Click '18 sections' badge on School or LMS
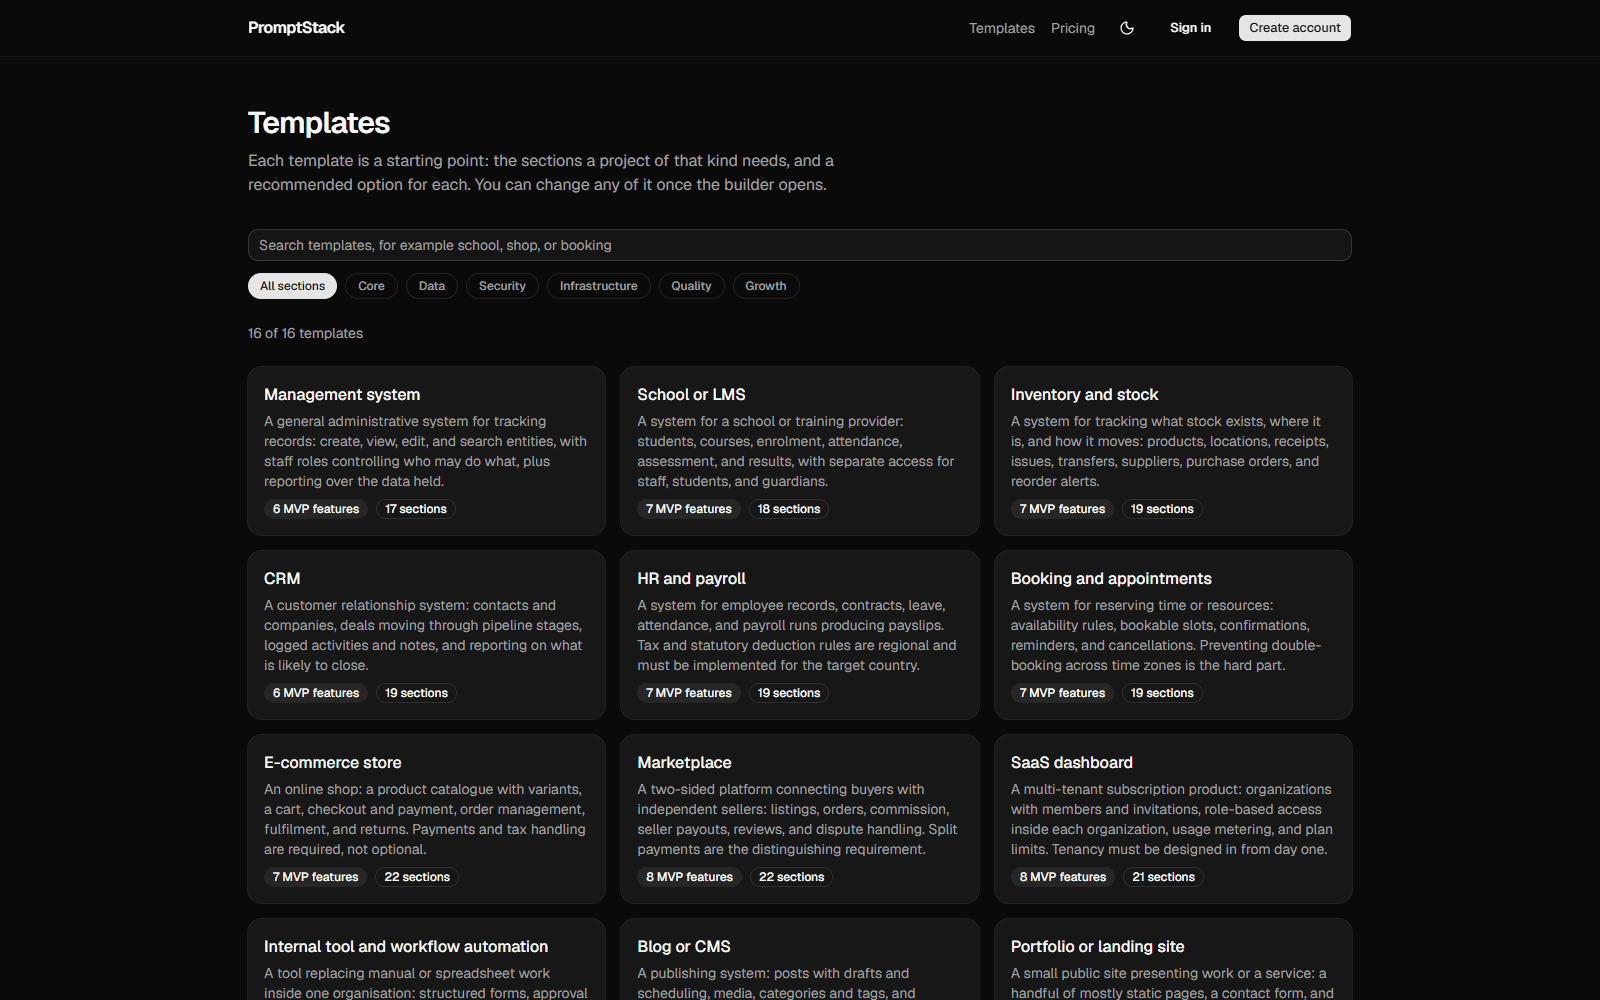1600x1000 pixels. click(x=789, y=509)
